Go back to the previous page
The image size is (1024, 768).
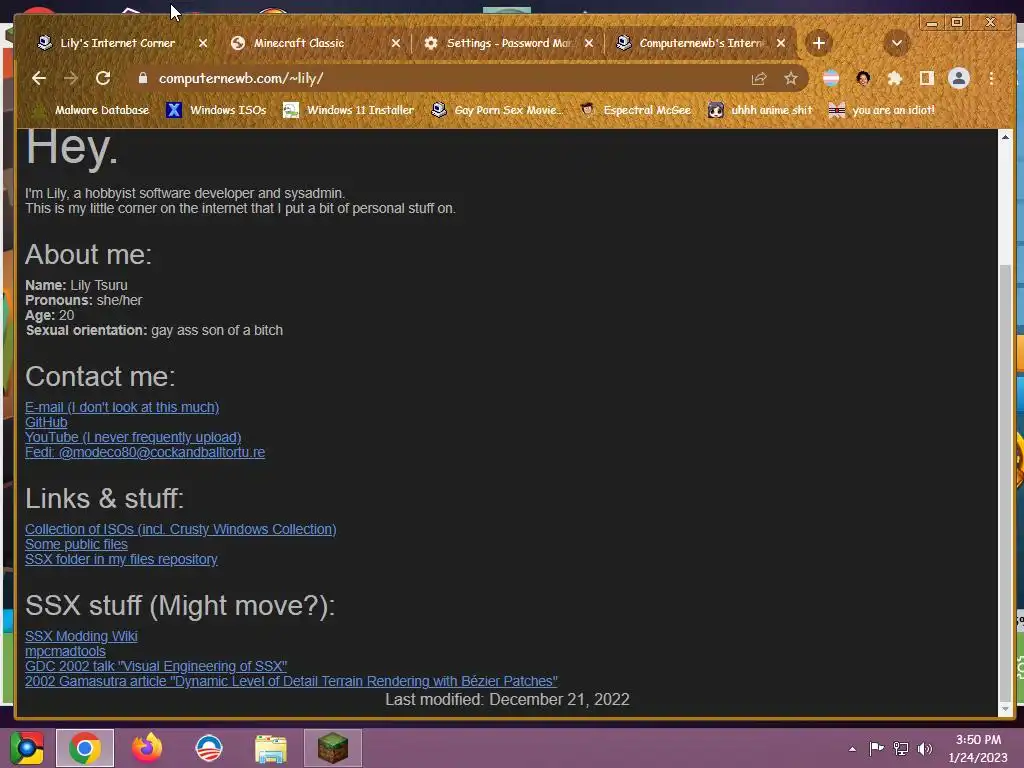[x=39, y=78]
